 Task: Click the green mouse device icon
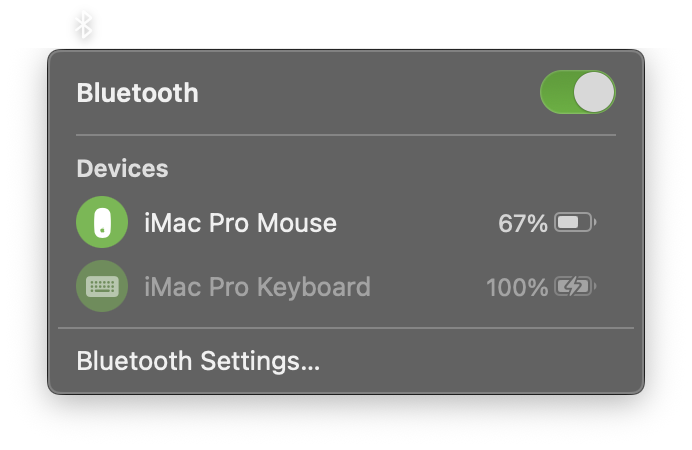(102, 222)
